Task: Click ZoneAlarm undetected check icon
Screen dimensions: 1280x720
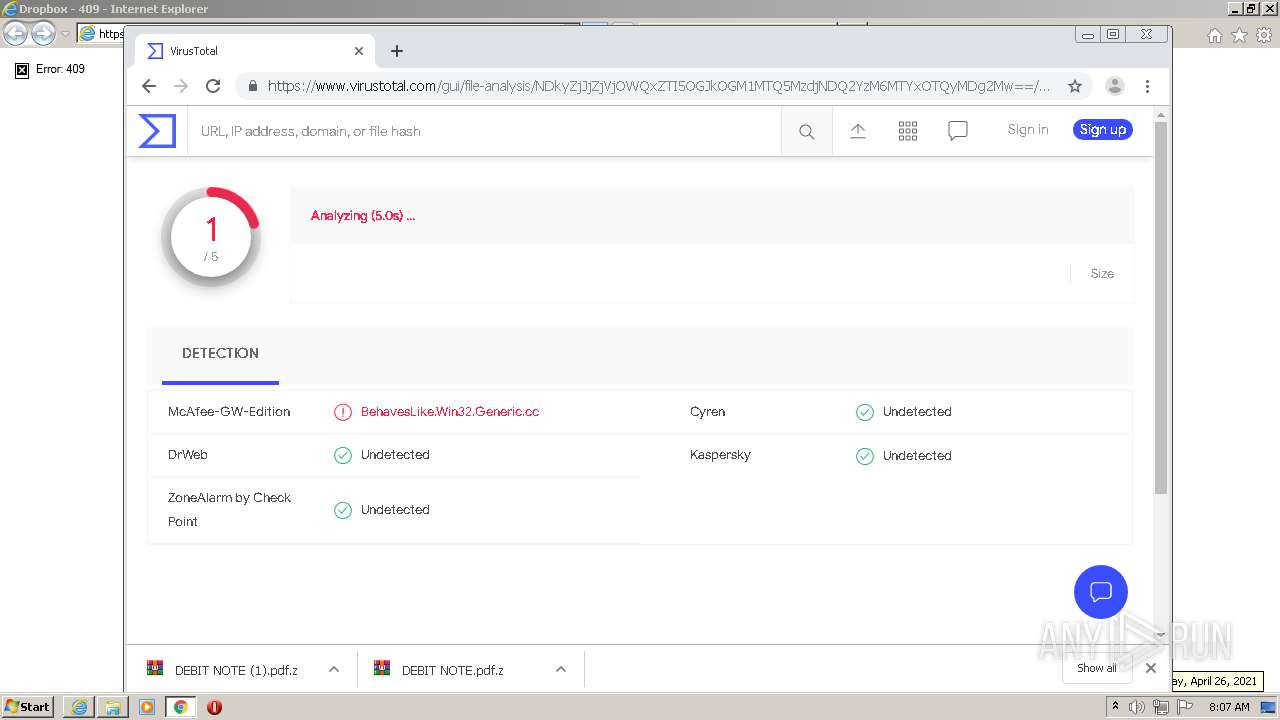Action: 343,510
